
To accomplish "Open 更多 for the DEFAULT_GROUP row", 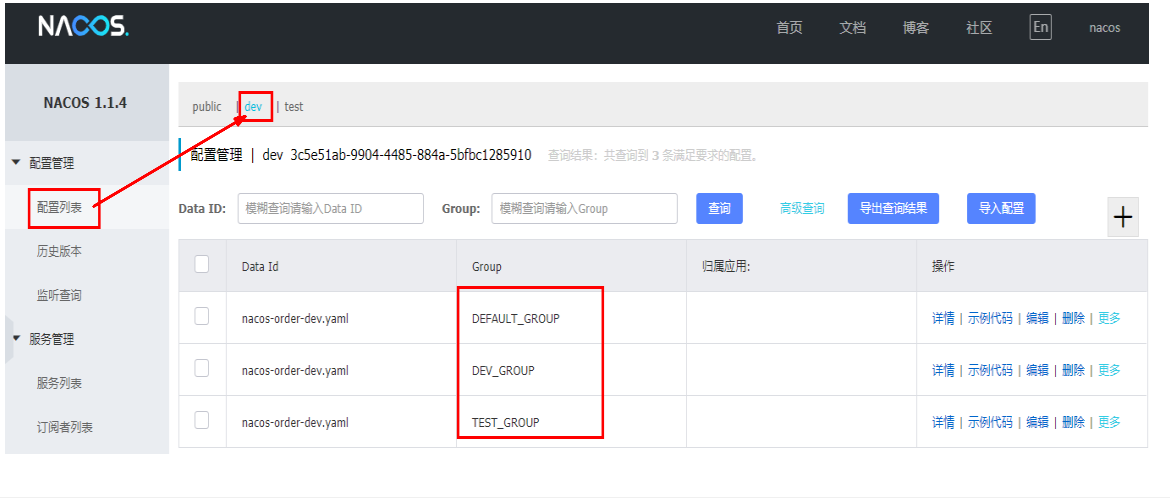I will pyautogui.click(x=1109, y=318).
